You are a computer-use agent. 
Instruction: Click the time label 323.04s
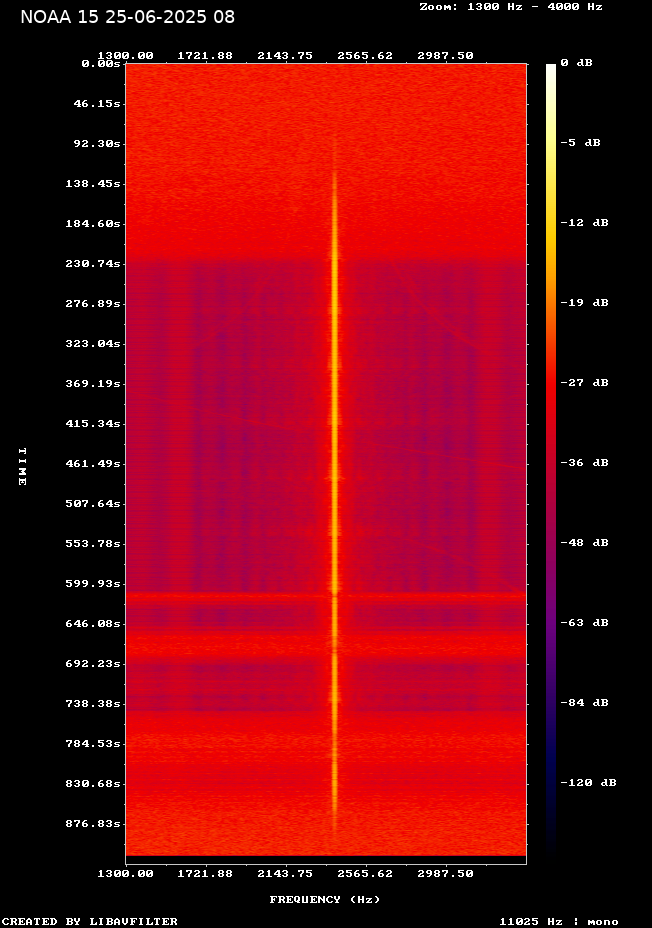[93, 344]
